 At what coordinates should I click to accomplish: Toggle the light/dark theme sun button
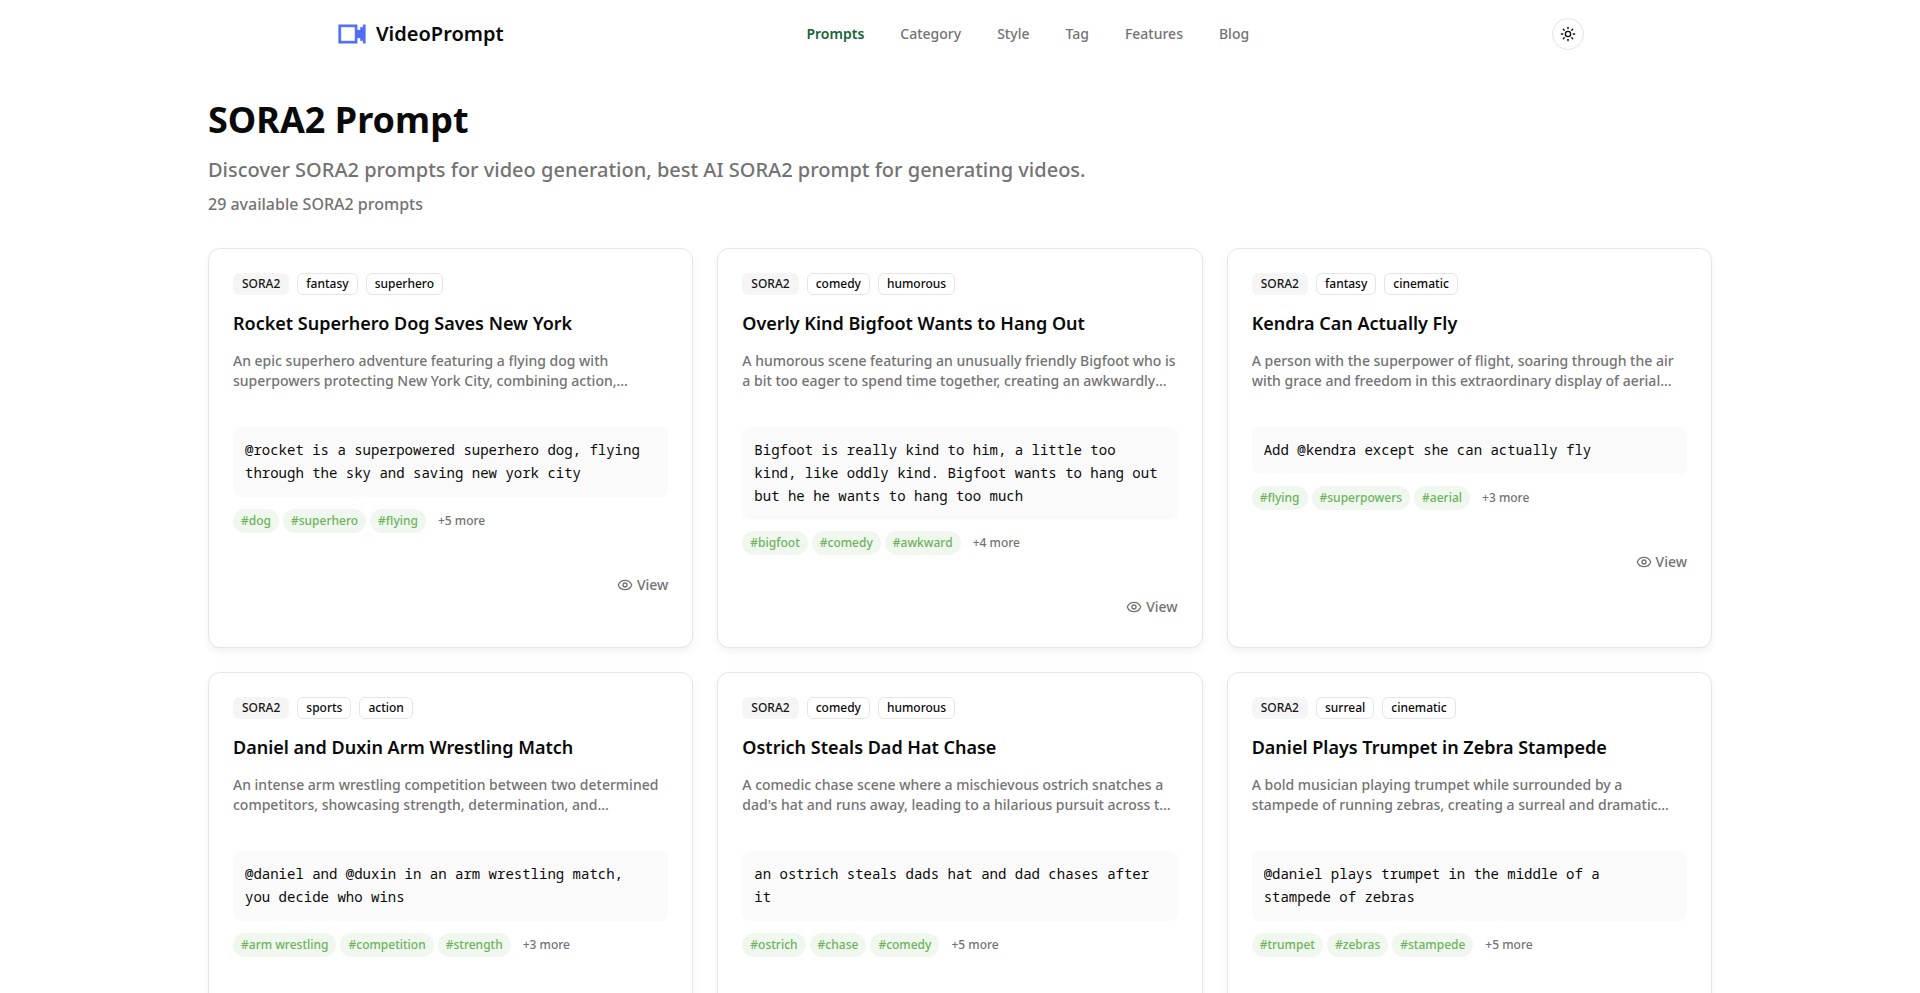click(x=1567, y=34)
